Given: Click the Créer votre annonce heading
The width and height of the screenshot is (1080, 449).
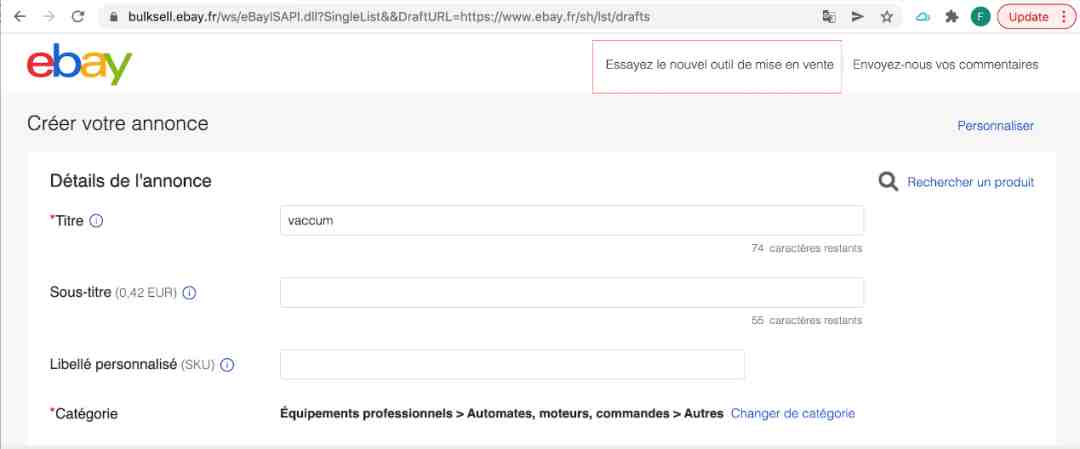Looking at the screenshot, I should [118, 124].
